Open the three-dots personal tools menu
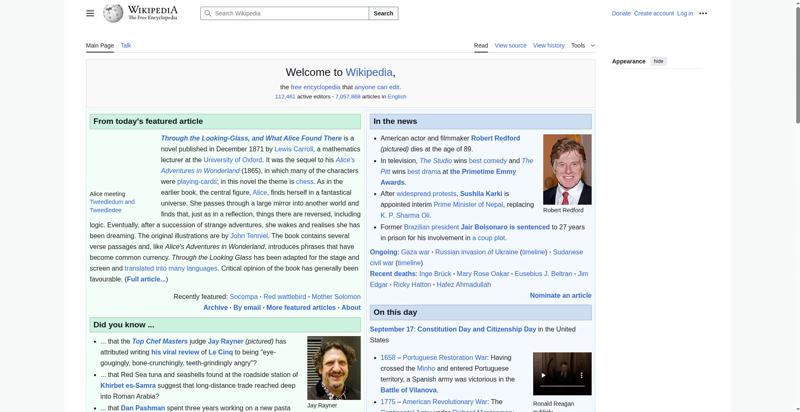800x412 pixels. [x=703, y=13]
